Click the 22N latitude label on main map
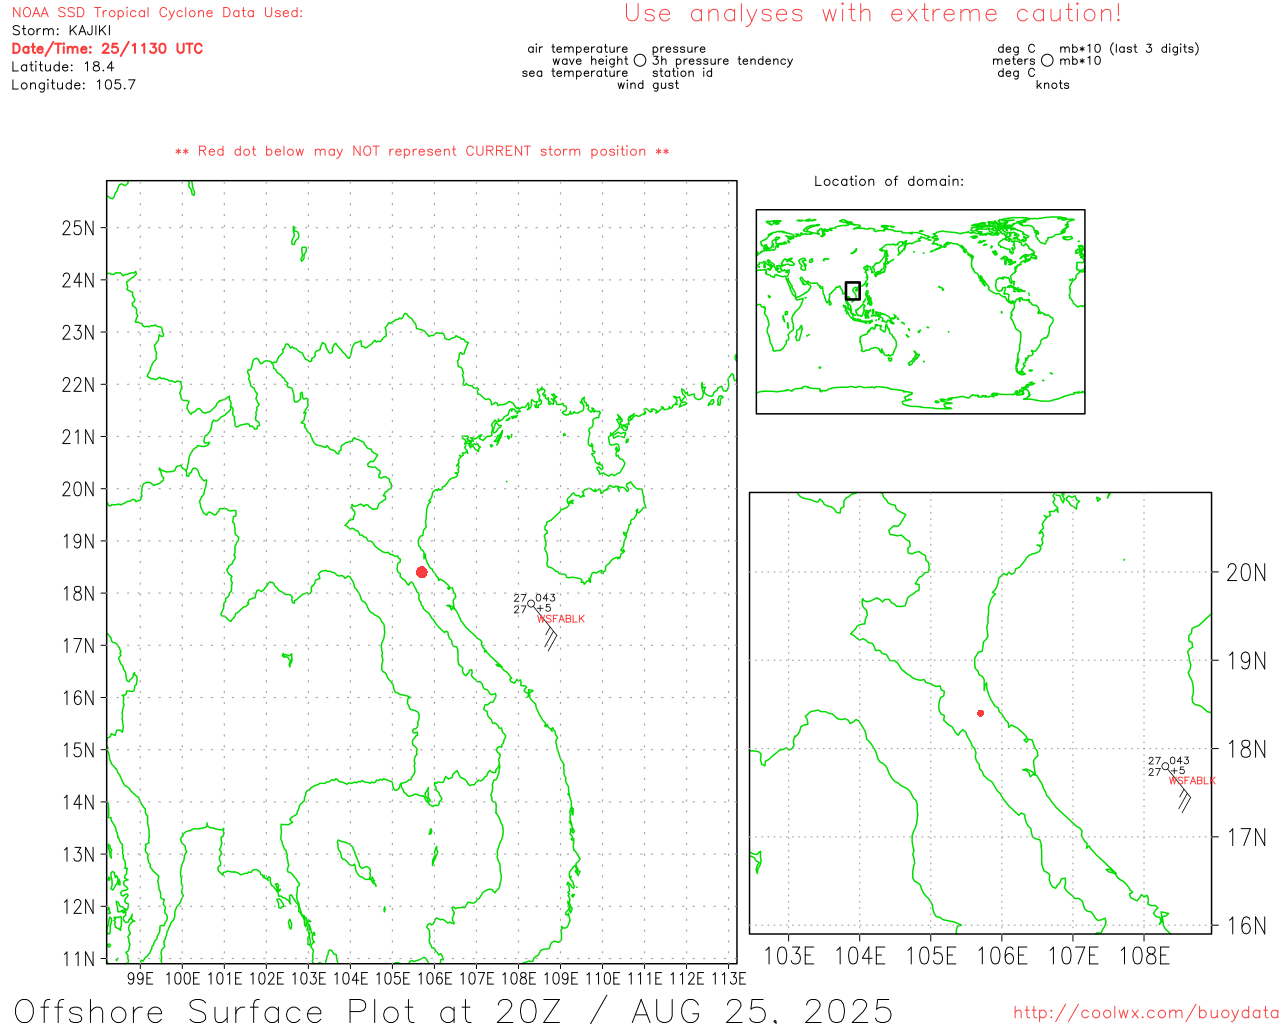This screenshot has height=1024, width=1280. 78,385
